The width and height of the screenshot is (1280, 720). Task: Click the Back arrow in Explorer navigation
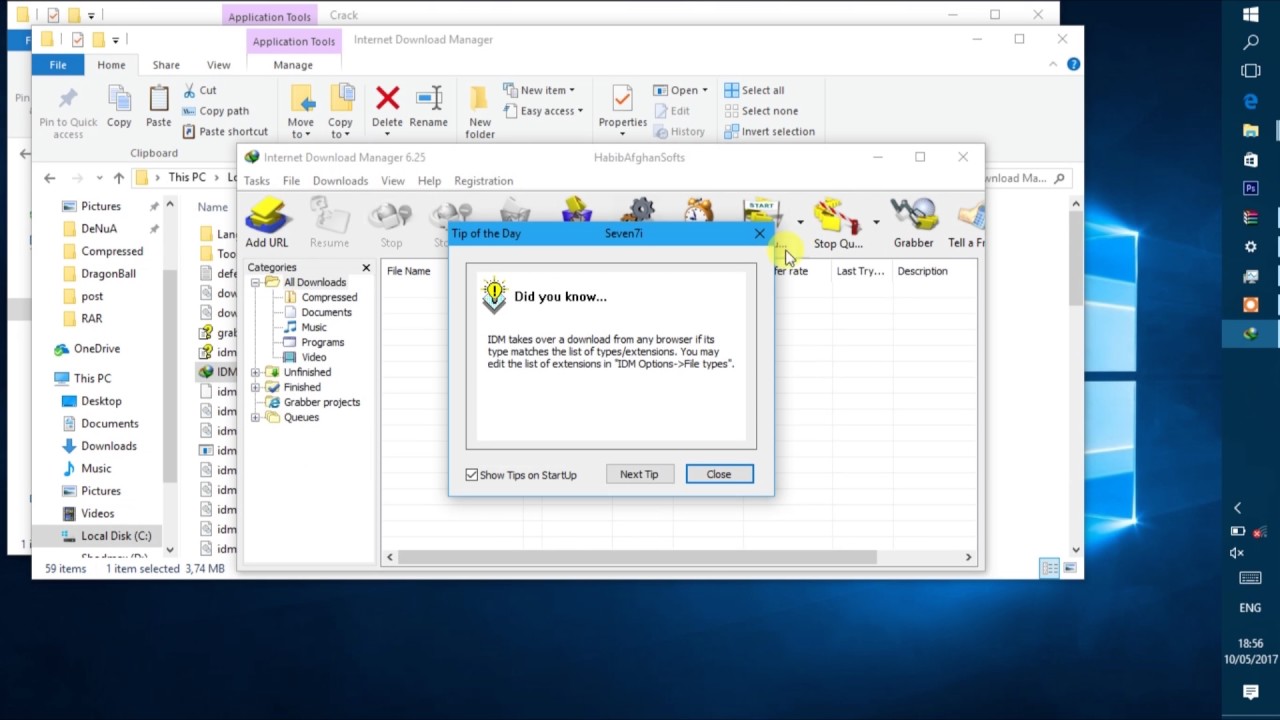[x=49, y=178]
